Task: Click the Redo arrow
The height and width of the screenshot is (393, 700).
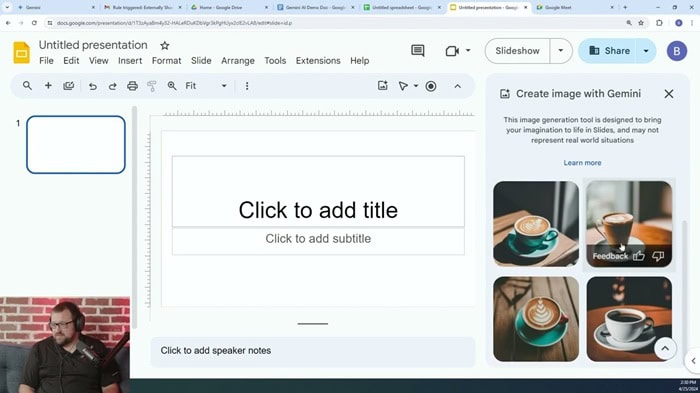Action: (x=112, y=86)
